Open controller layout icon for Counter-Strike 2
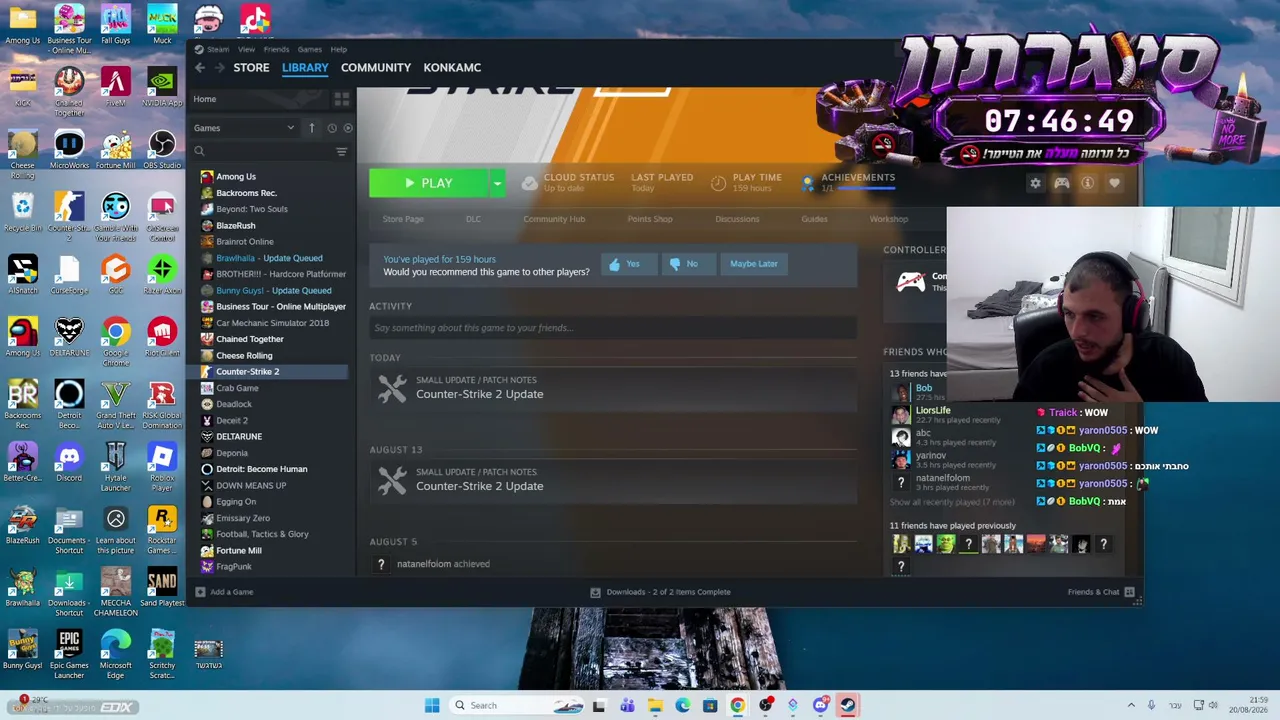The width and height of the screenshot is (1280, 720). (1062, 183)
